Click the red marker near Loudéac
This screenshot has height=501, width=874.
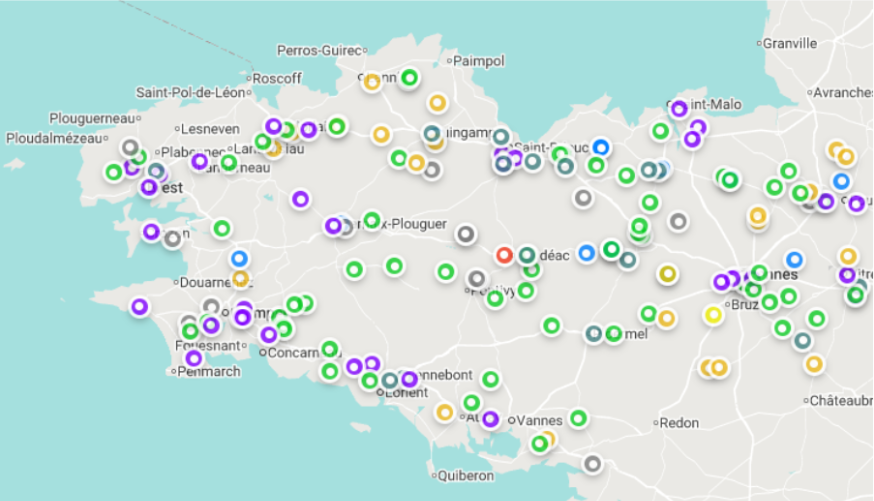[504, 255]
